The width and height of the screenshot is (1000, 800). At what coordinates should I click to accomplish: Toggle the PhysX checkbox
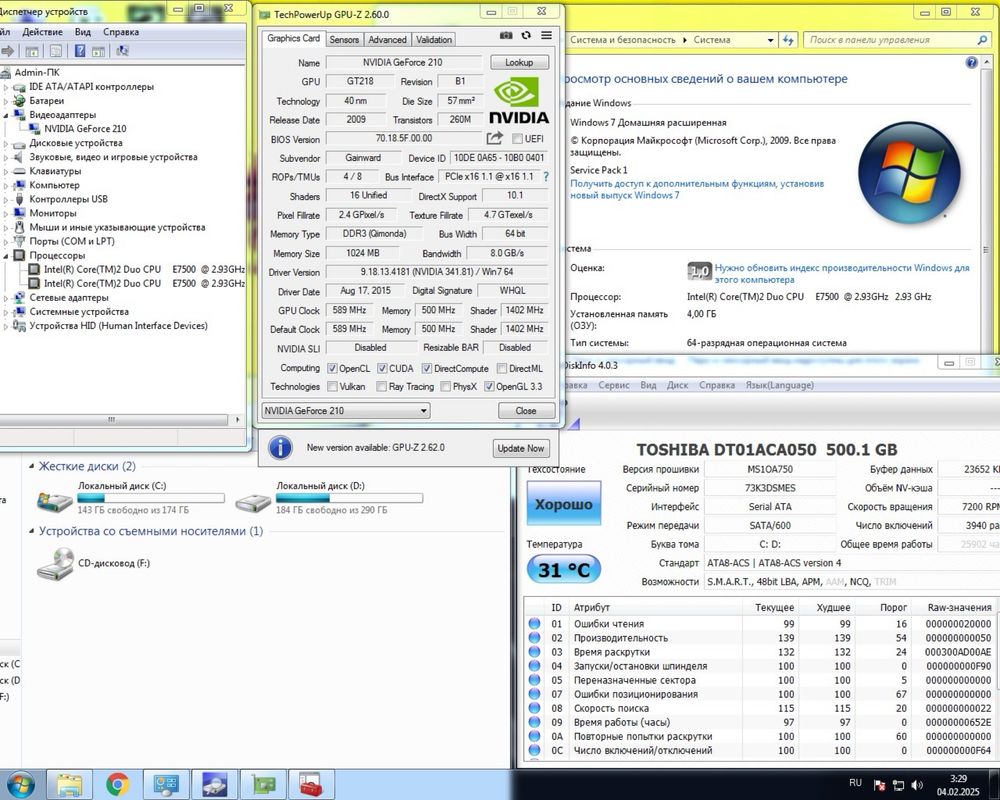click(446, 387)
